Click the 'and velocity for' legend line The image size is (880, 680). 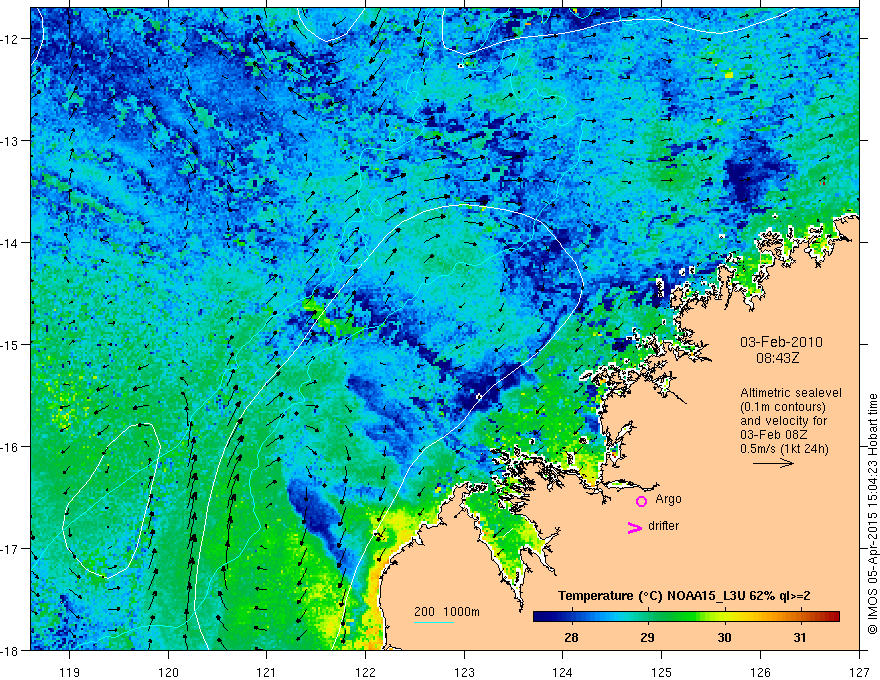pyautogui.click(x=783, y=421)
